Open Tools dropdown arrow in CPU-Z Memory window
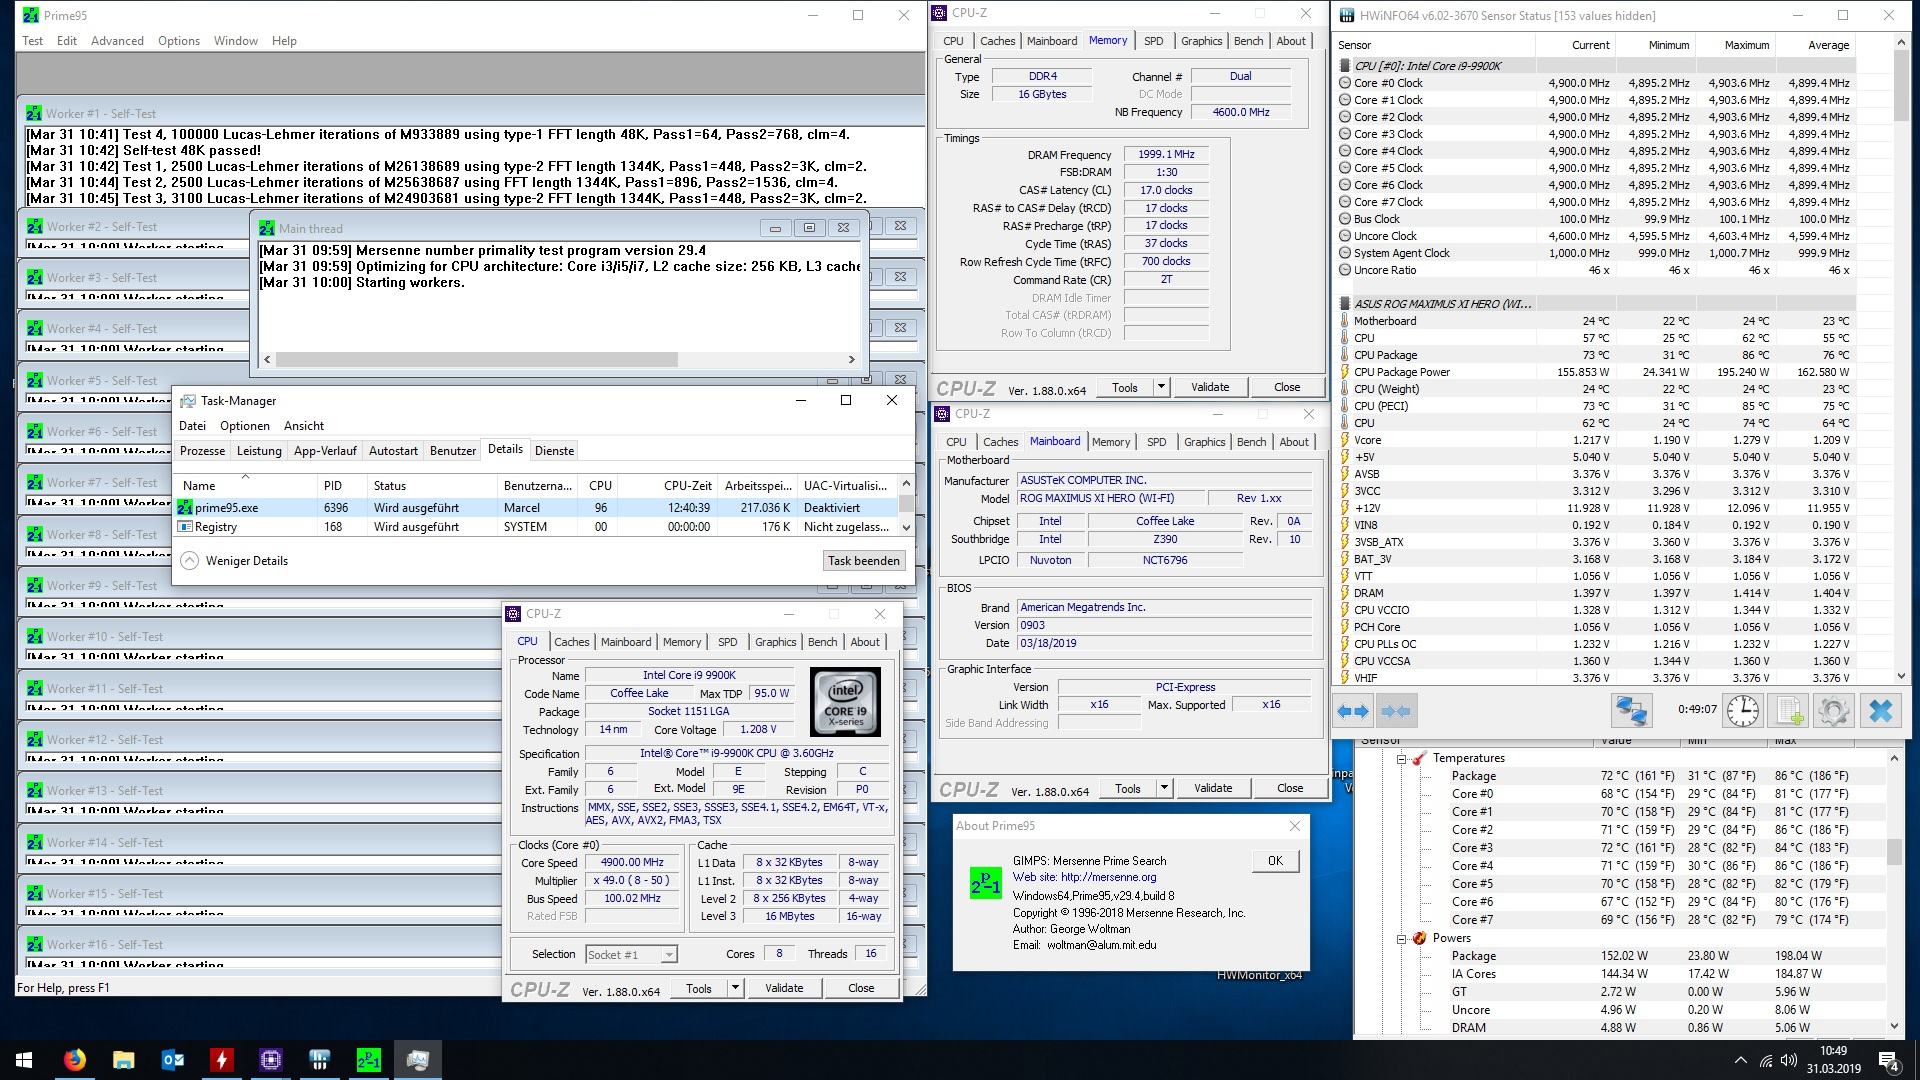The width and height of the screenshot is (1920, 1080). [x=1161, y=387]
